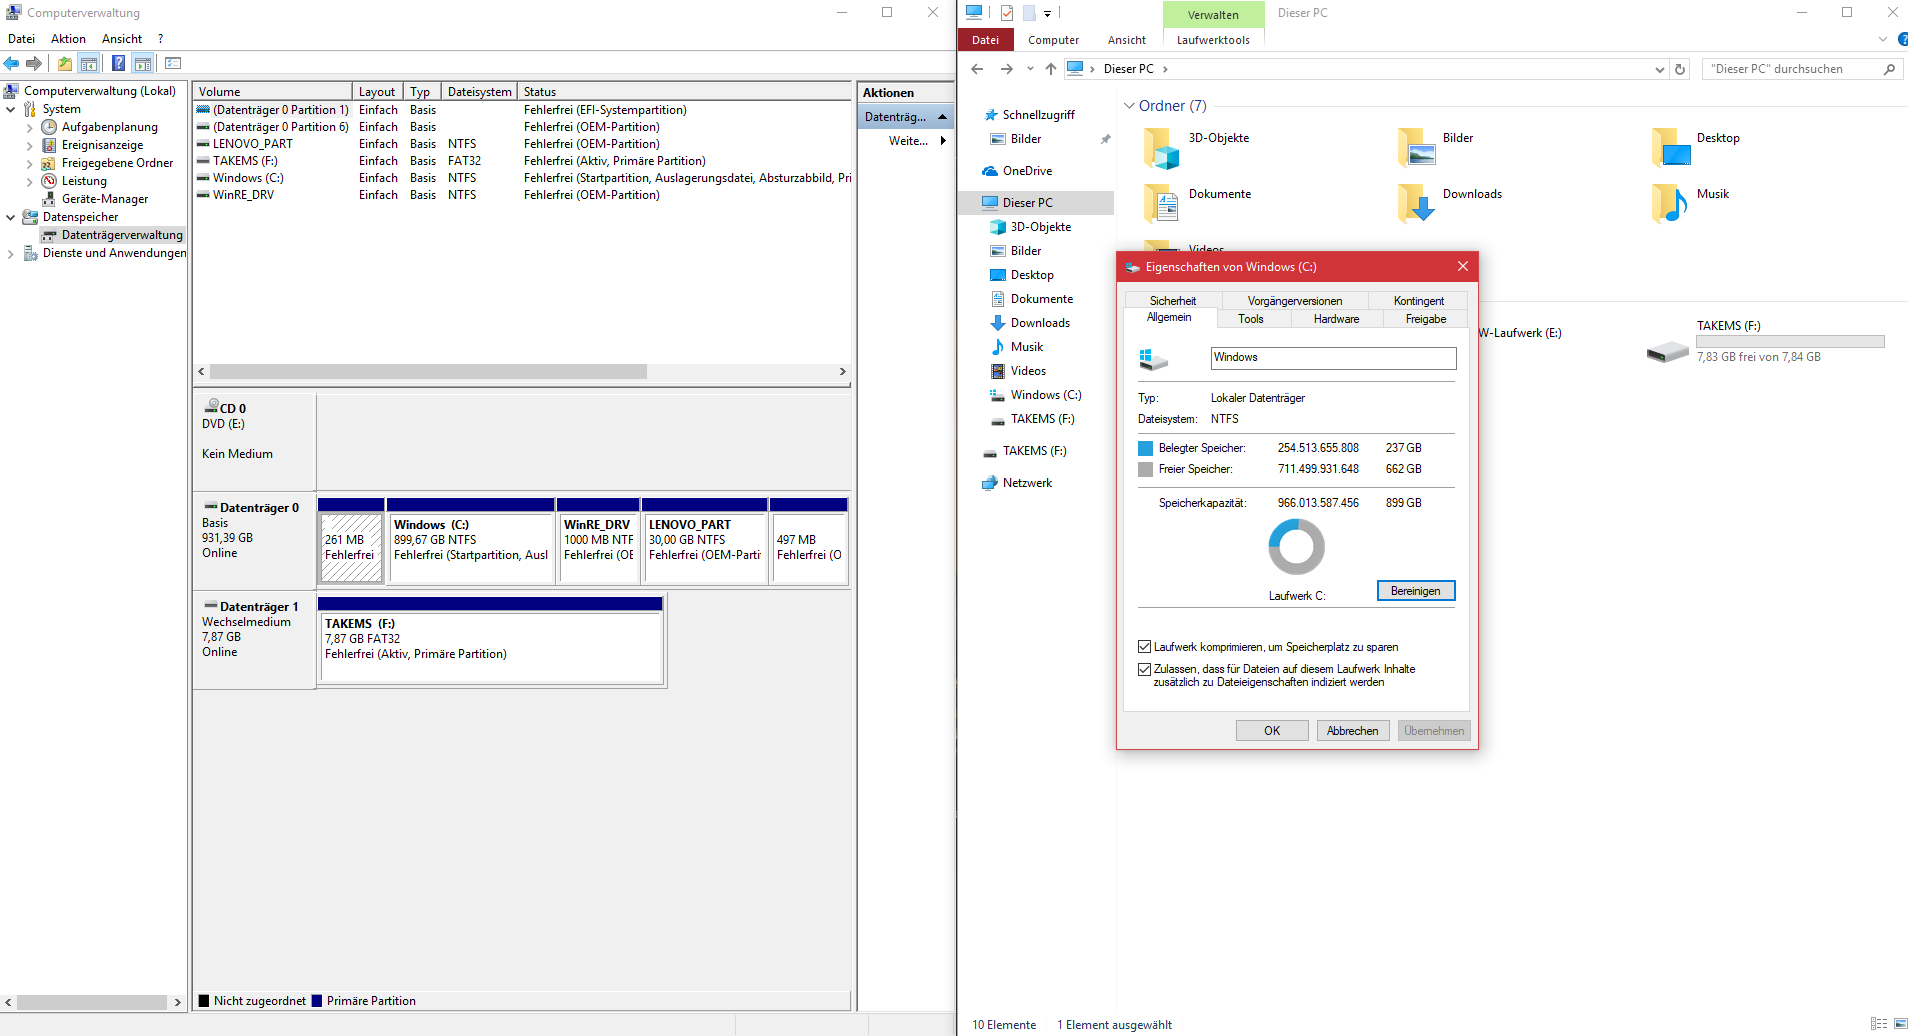Expand the Freigegebene Ordner tree node
Screen dimensions: 1908x1036
pos(30,164)
